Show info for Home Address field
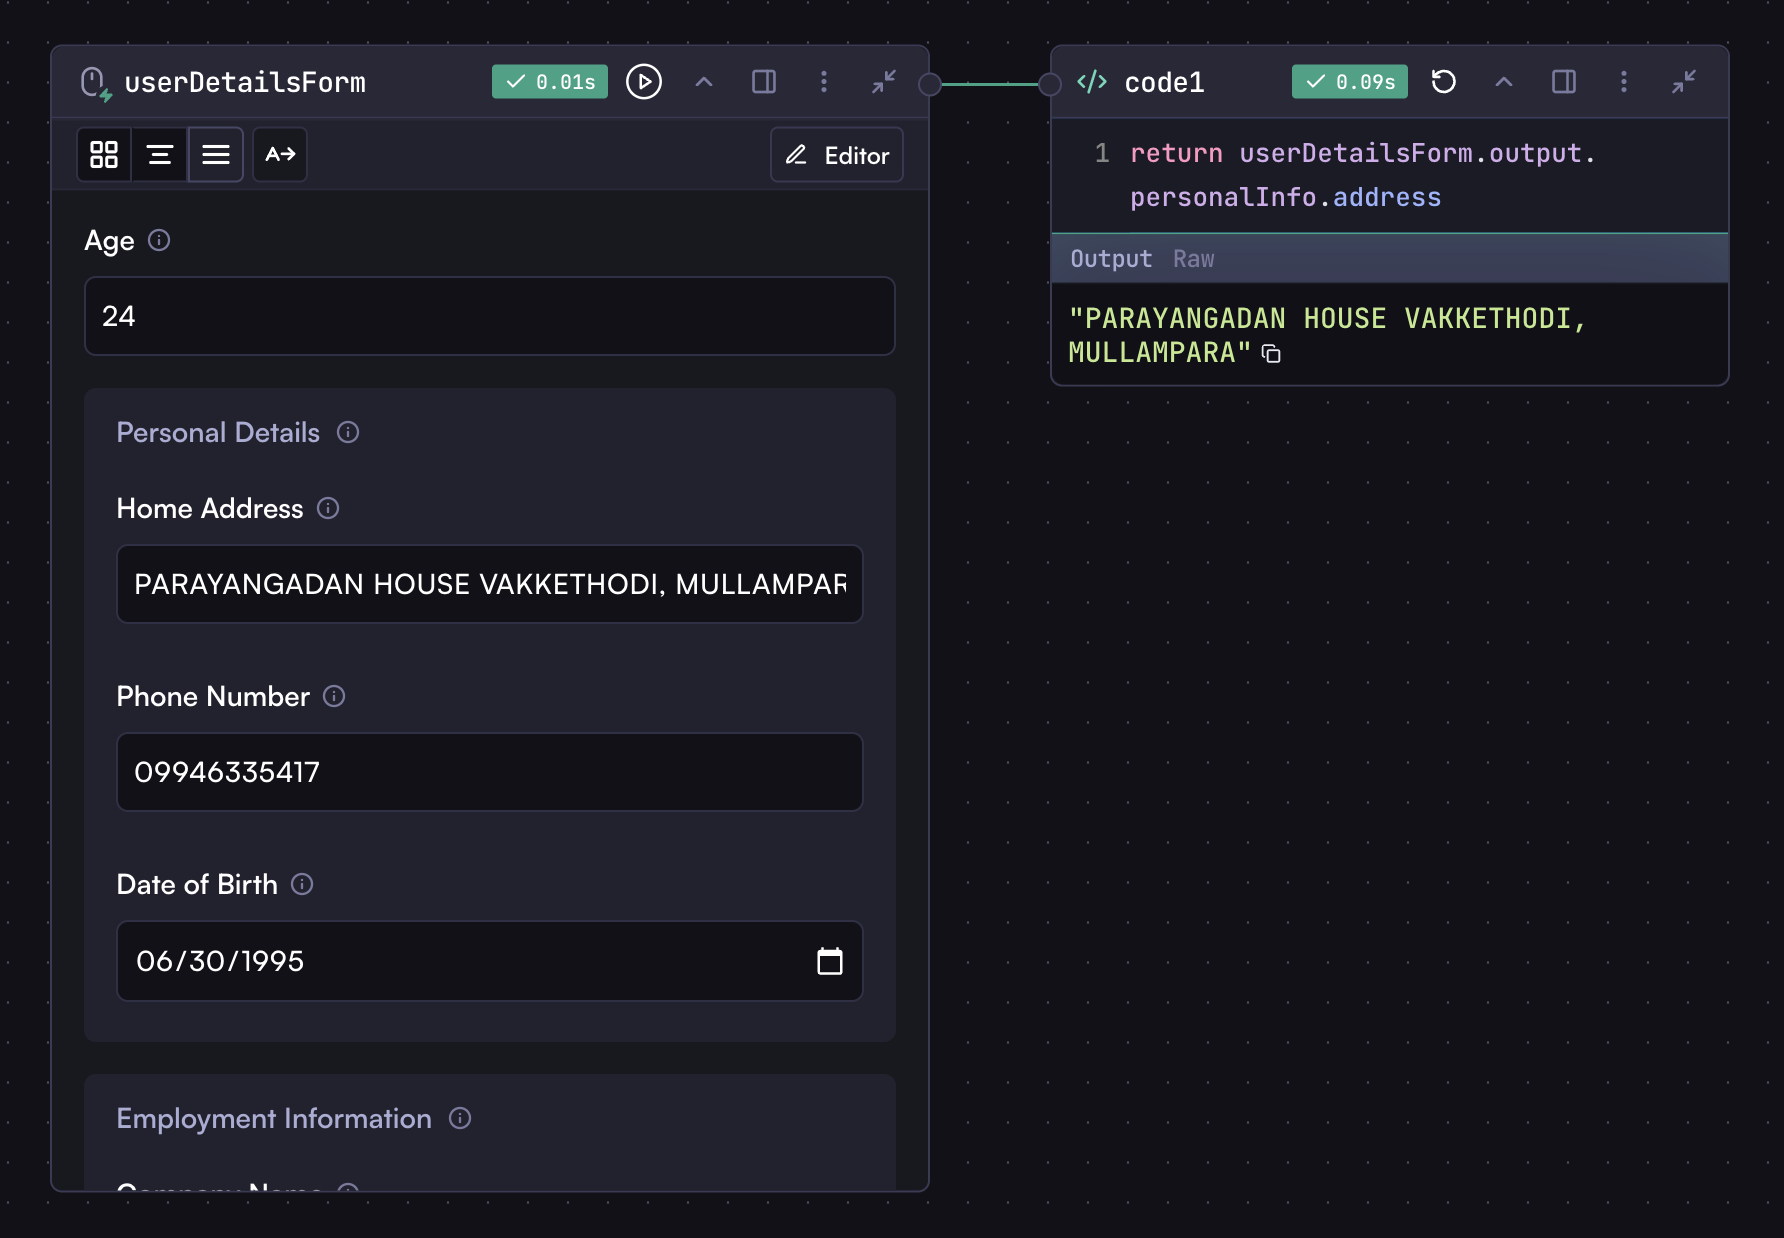Screen dimensions: 1784x1238 click(x=328, y=508)
